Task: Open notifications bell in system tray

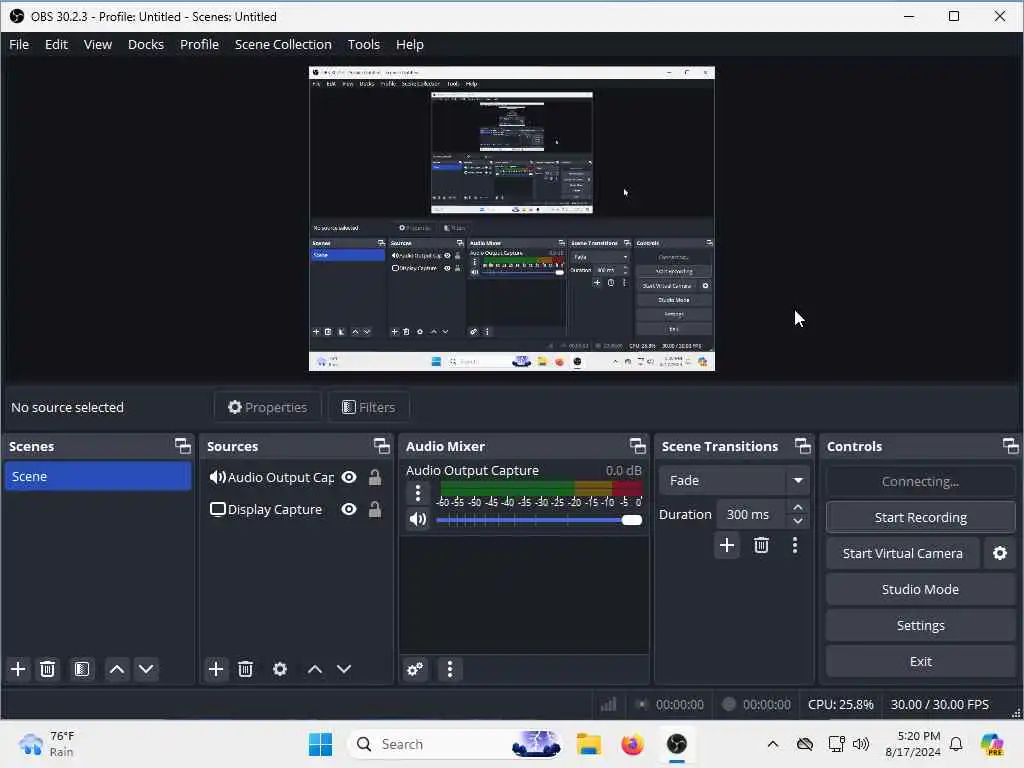Action: click(956, 744)
